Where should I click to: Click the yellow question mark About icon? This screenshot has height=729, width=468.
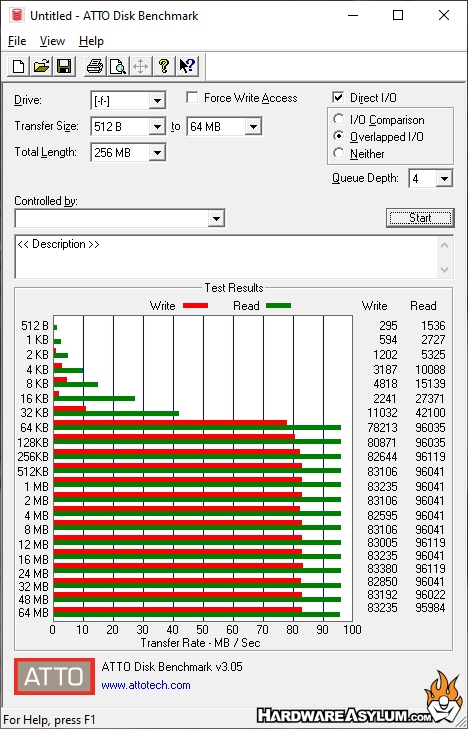[163, 66]
